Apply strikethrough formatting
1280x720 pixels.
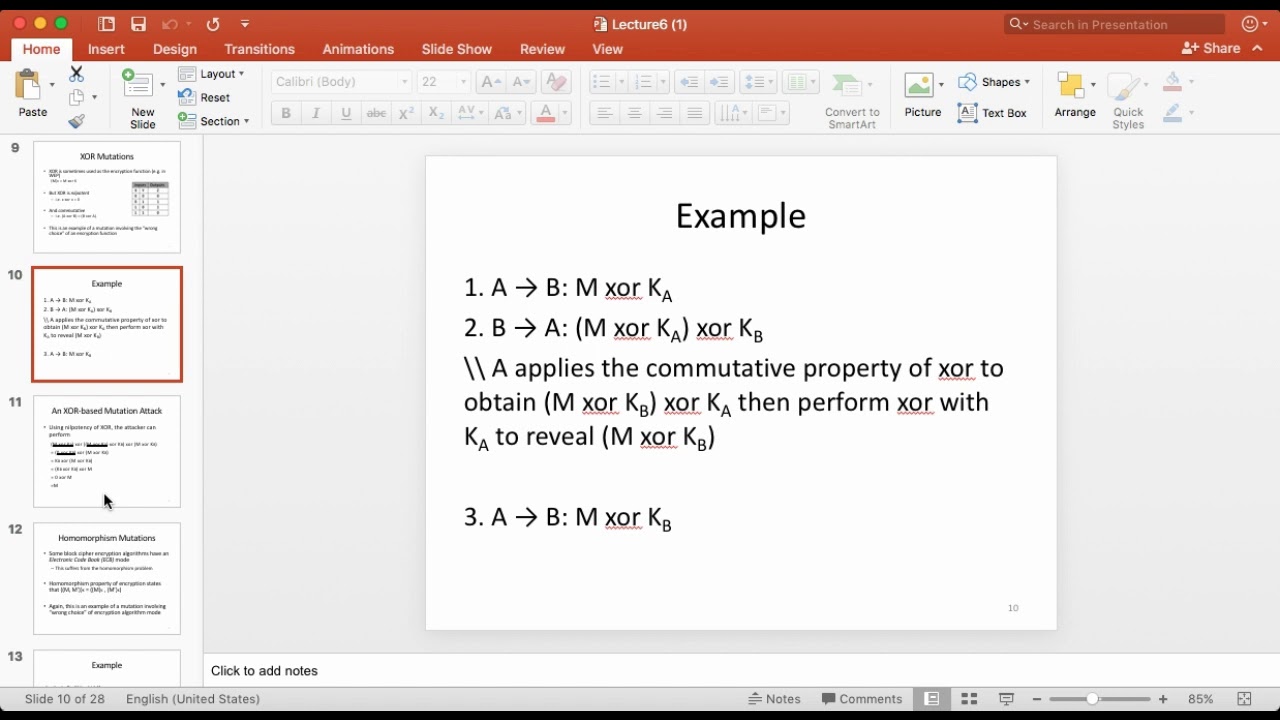click(376, 113)
